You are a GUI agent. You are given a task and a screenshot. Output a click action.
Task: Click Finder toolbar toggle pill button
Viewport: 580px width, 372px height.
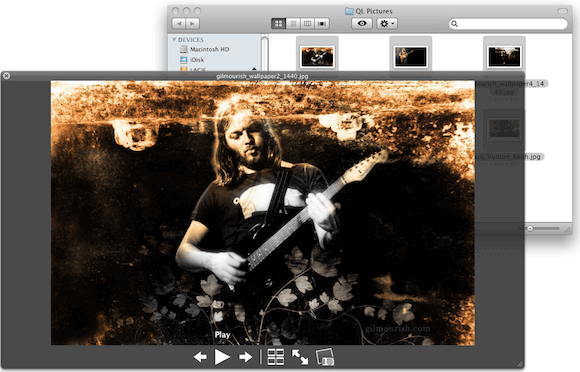[x=562, y=11]
